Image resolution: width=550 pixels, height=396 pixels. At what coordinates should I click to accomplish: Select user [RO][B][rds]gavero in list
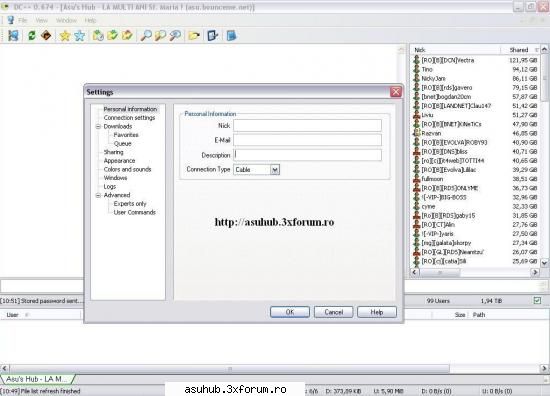[x=447, y=87]
